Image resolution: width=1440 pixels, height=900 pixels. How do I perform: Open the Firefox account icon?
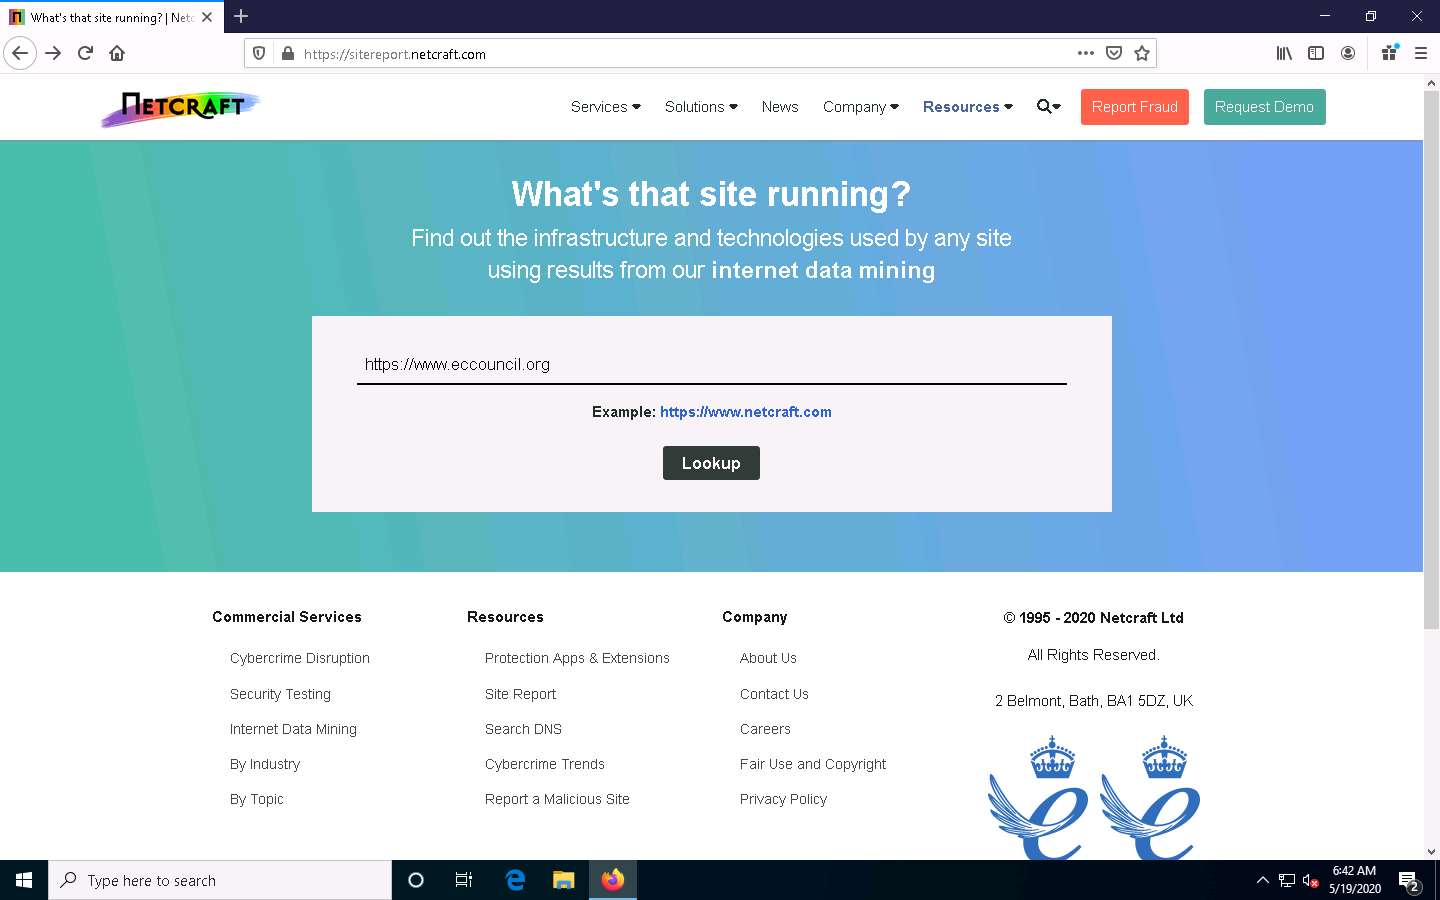click(1348, 53)
